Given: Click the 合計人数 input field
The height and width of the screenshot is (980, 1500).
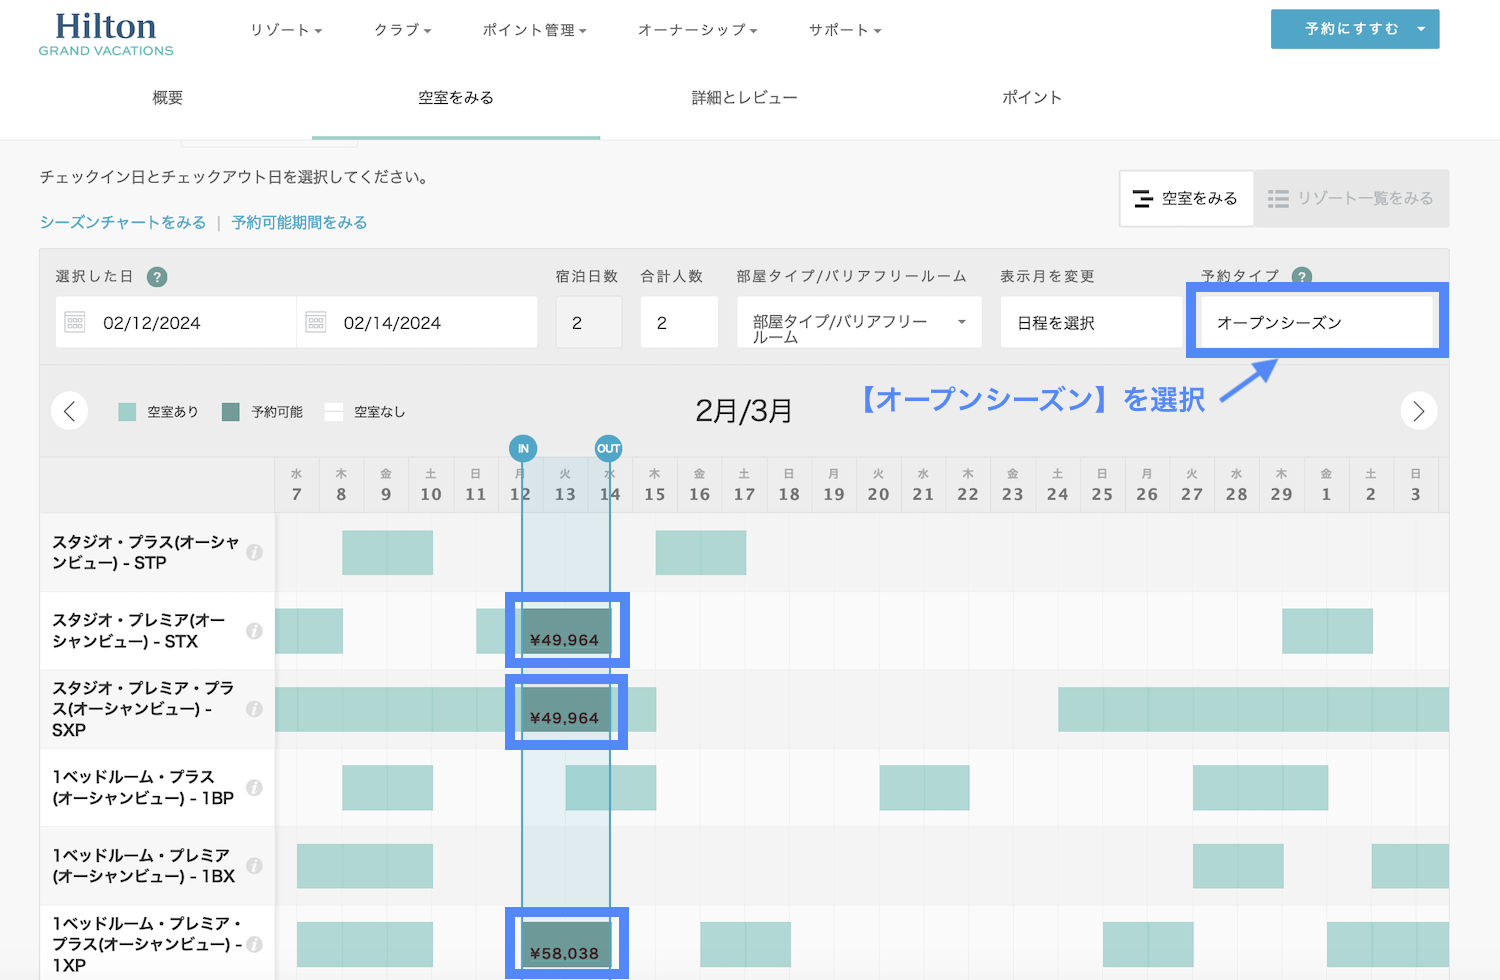Looking at the screenshot, I should pyautogui.click(x=679, y=322).
